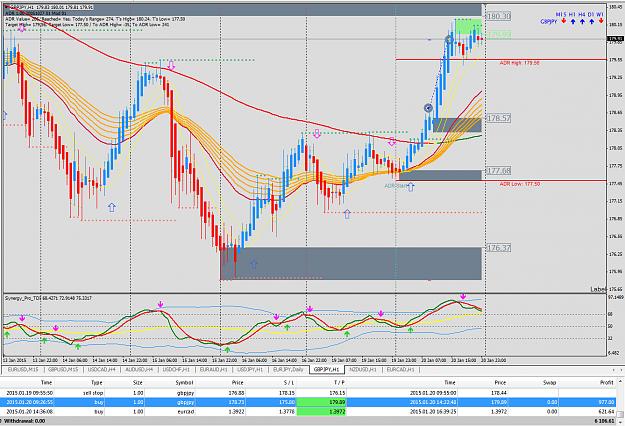Screen dimensions: 625x426
Task: Select the gbpjpy sell stop order row
Action: click(309, 393)
